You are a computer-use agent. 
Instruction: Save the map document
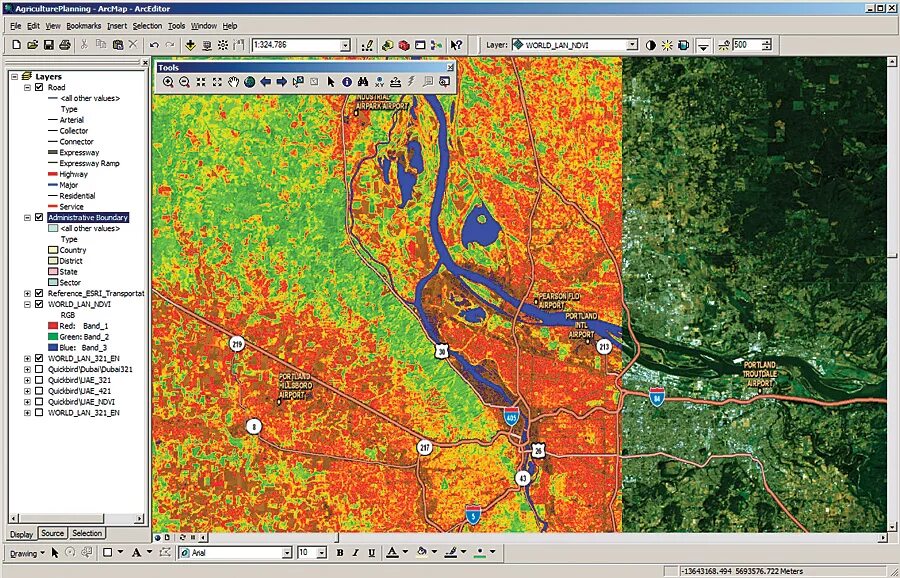click(48, 45)
